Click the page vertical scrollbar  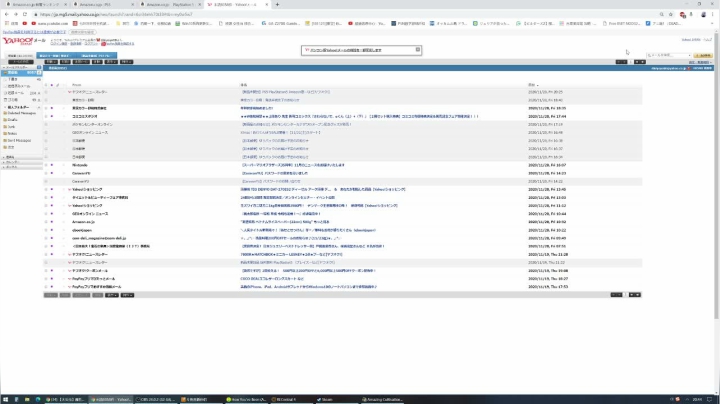[x=717, y=174]
